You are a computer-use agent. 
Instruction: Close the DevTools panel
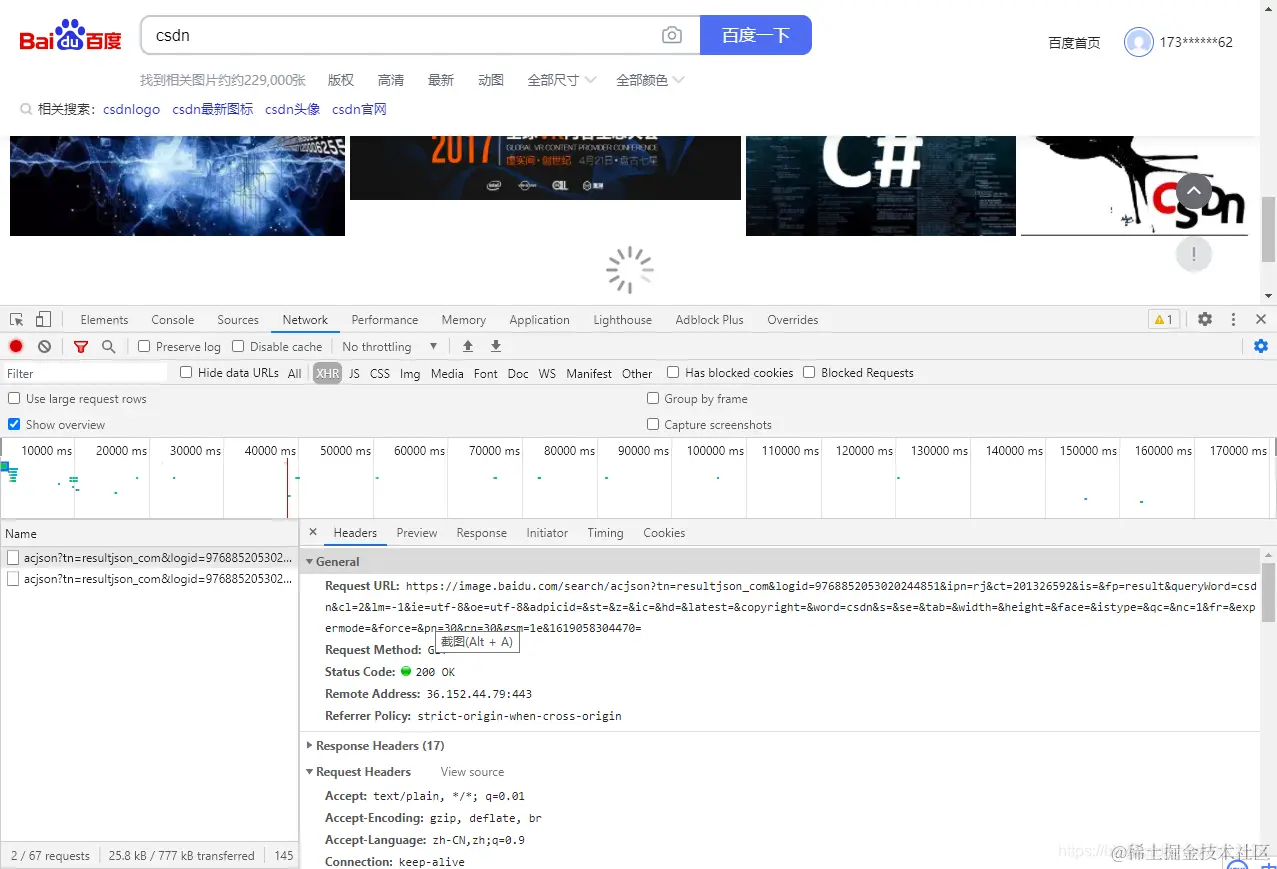(1261, 319)
